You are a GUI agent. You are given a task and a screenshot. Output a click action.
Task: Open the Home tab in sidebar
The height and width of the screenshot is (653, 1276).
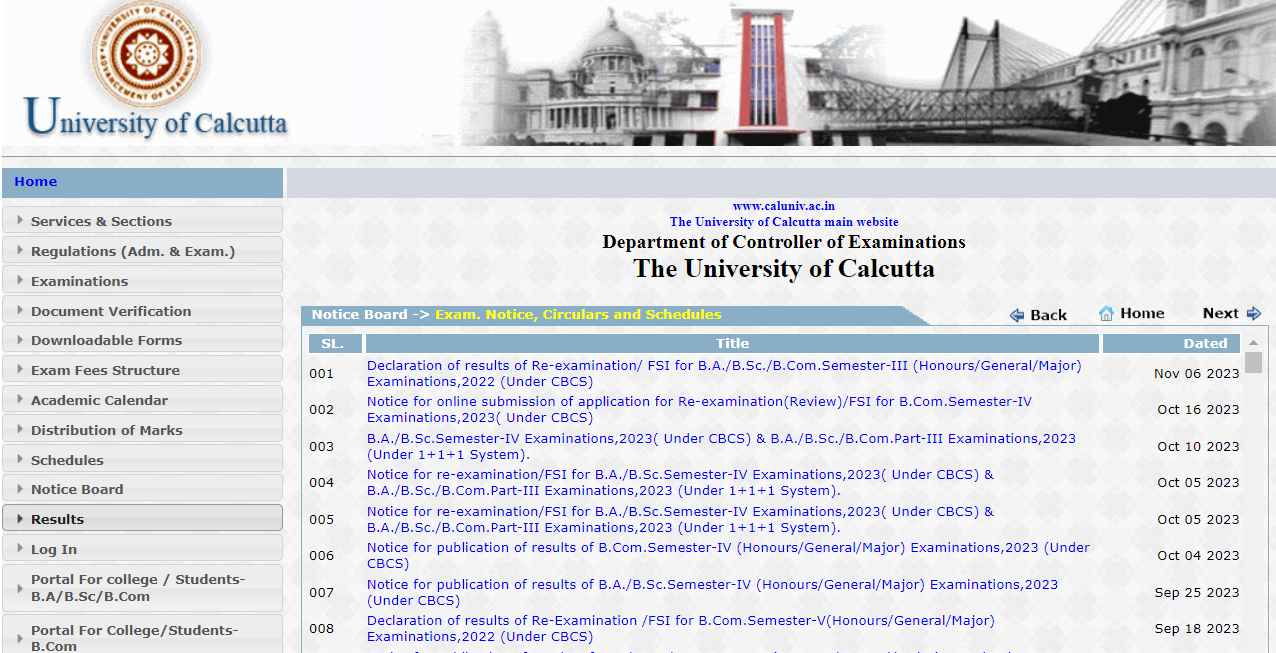point(143,182)
